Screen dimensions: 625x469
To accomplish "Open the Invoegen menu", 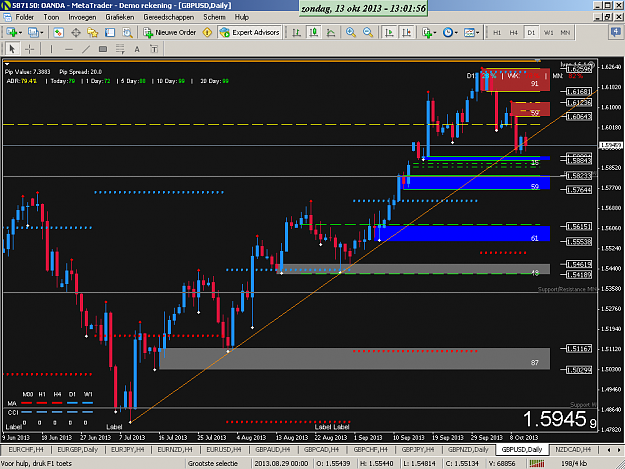I will (82, 17).
